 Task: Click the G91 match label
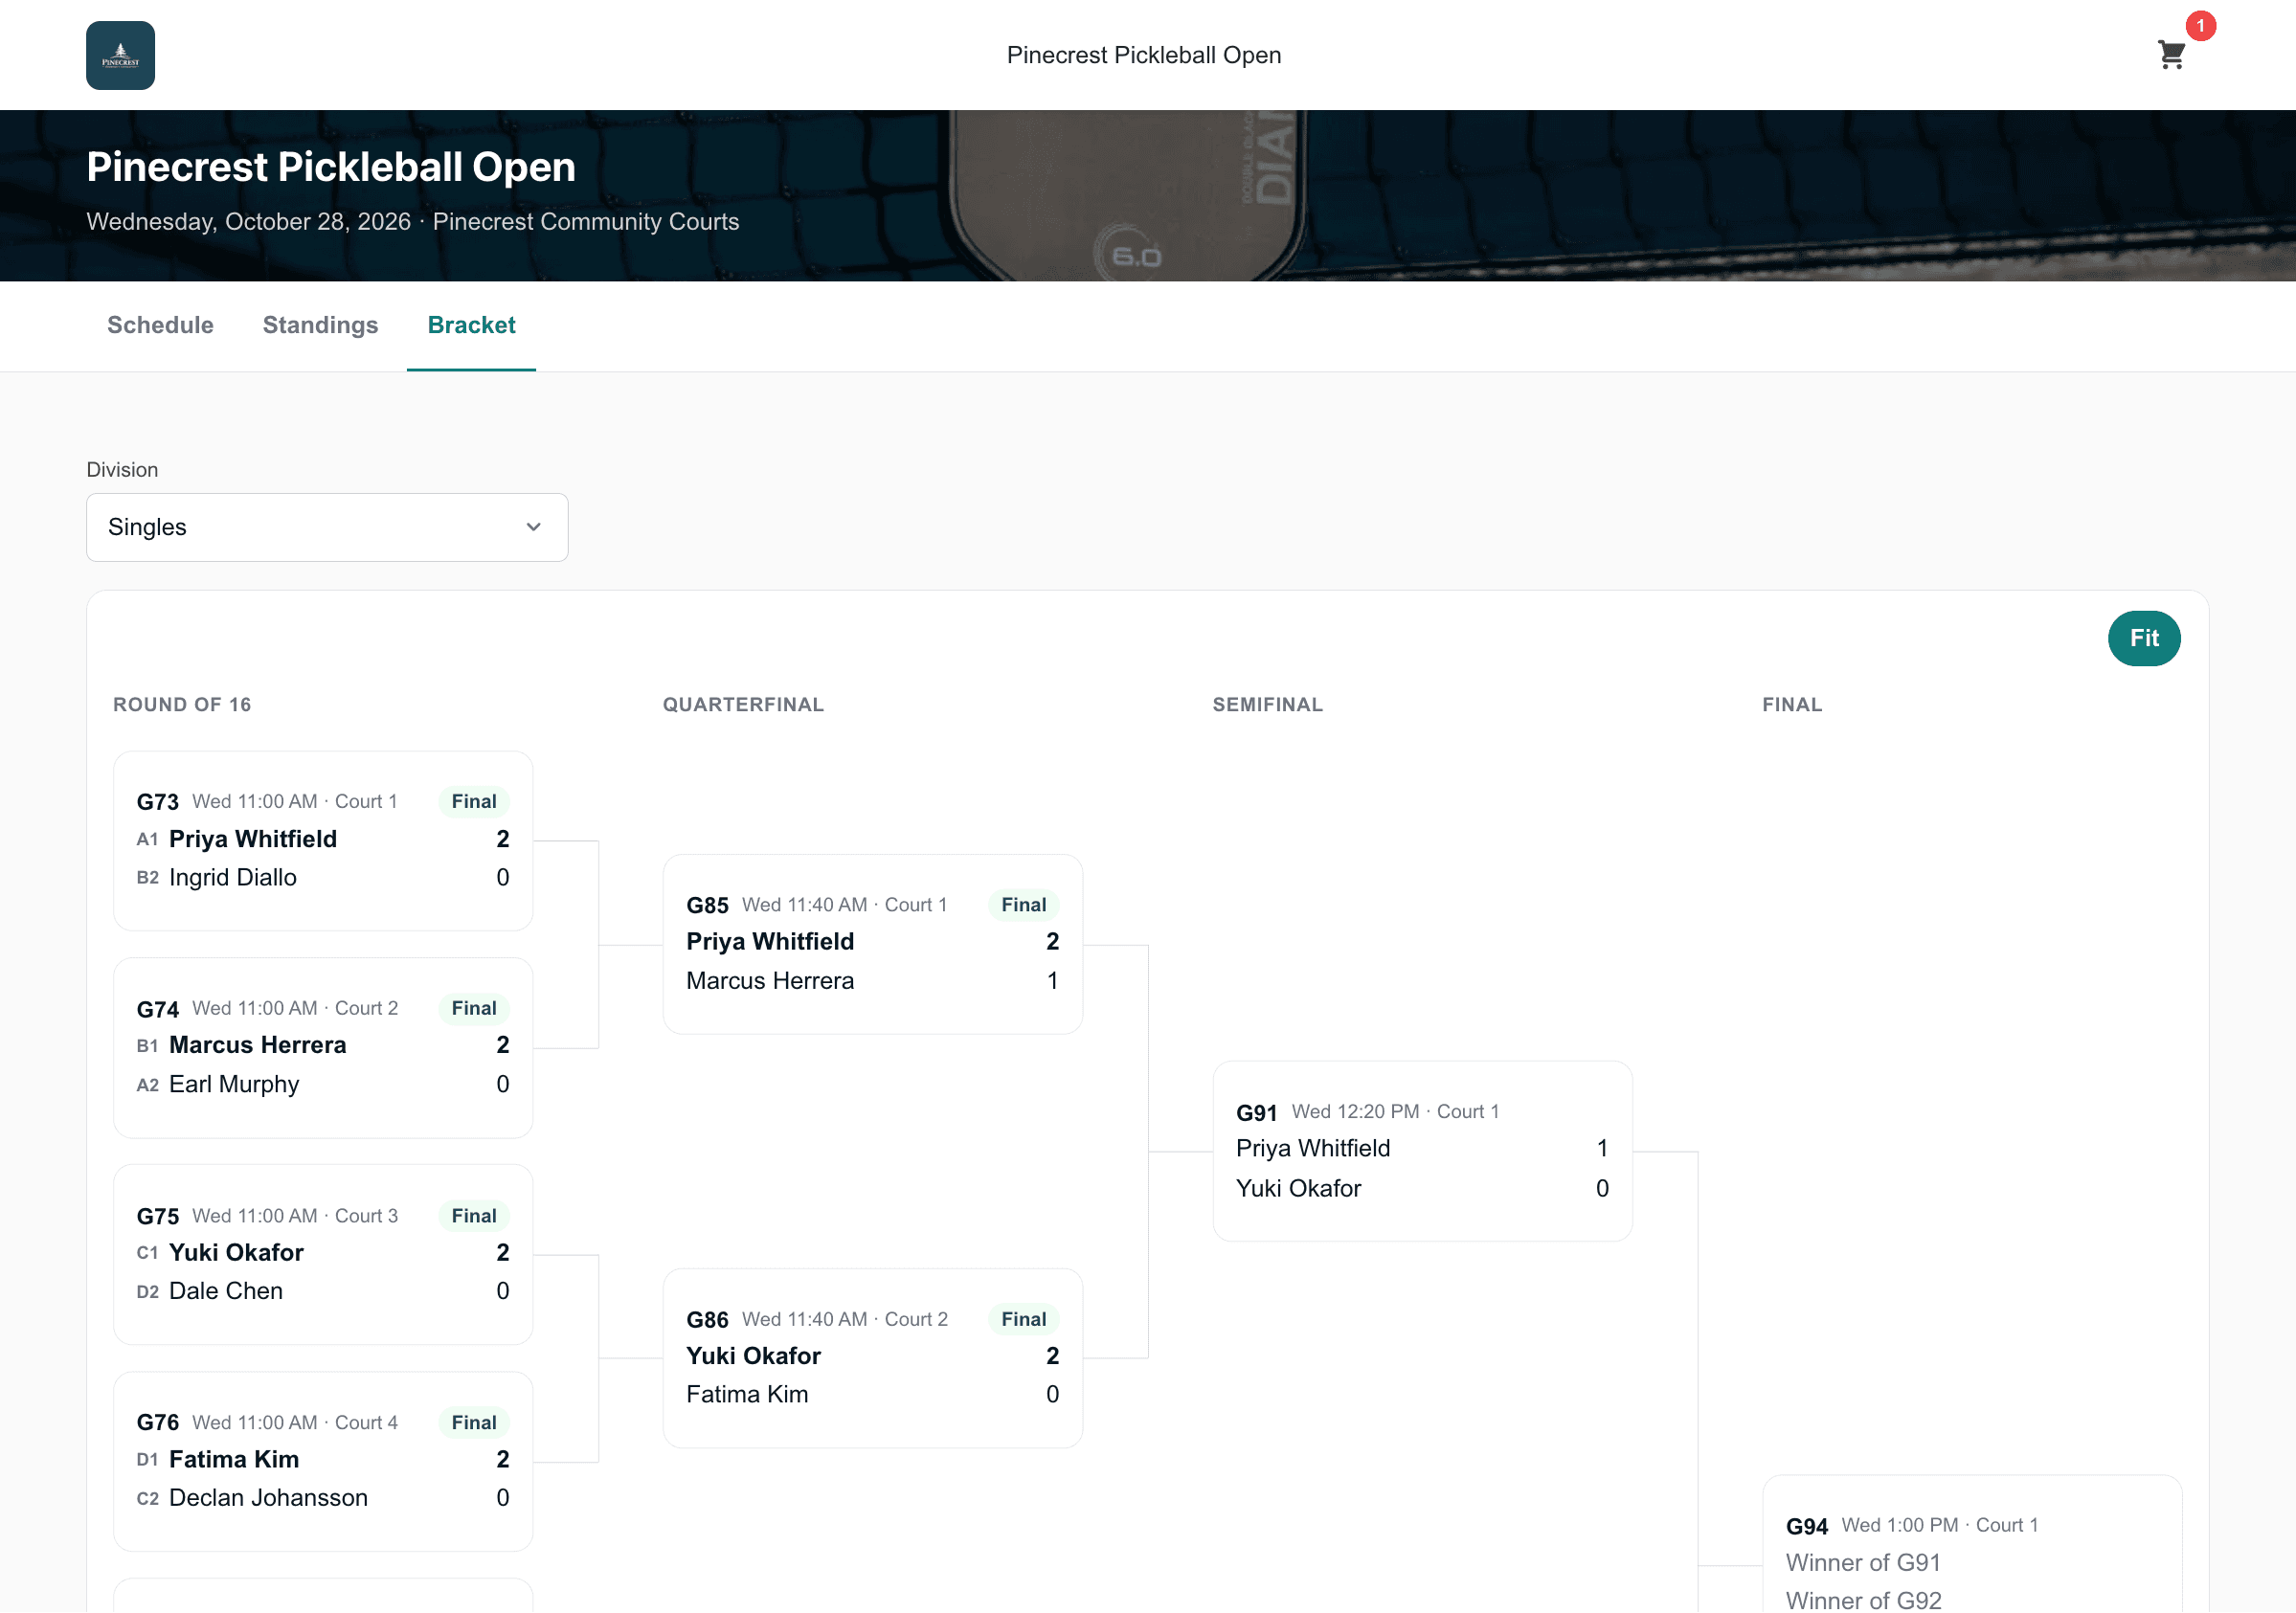tap(1256, 1112)
